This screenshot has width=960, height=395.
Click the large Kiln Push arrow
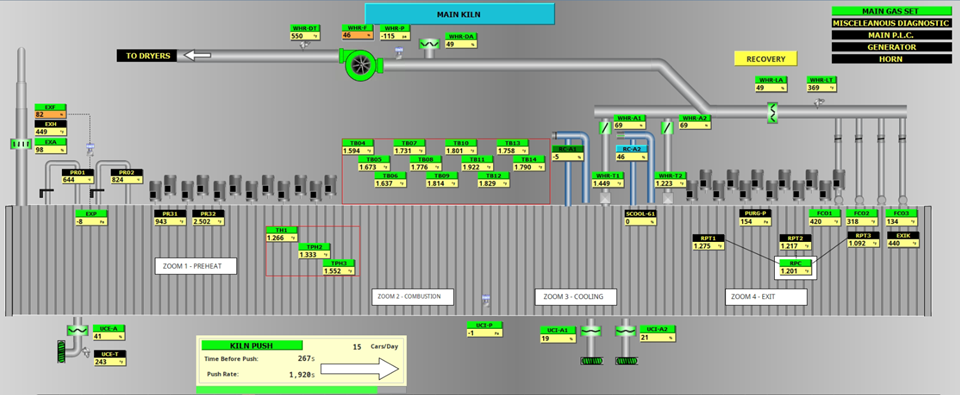[x=359, y=369]
